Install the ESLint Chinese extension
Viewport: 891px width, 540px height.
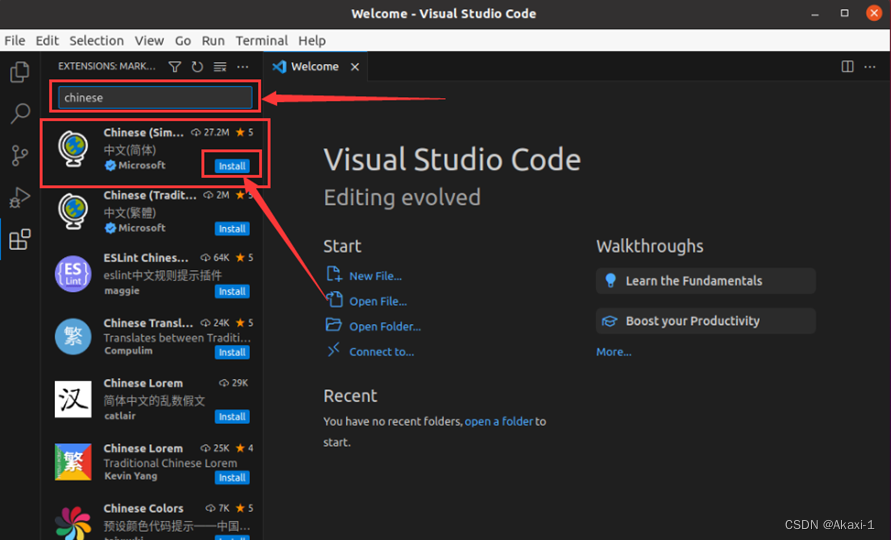(232, 291)
